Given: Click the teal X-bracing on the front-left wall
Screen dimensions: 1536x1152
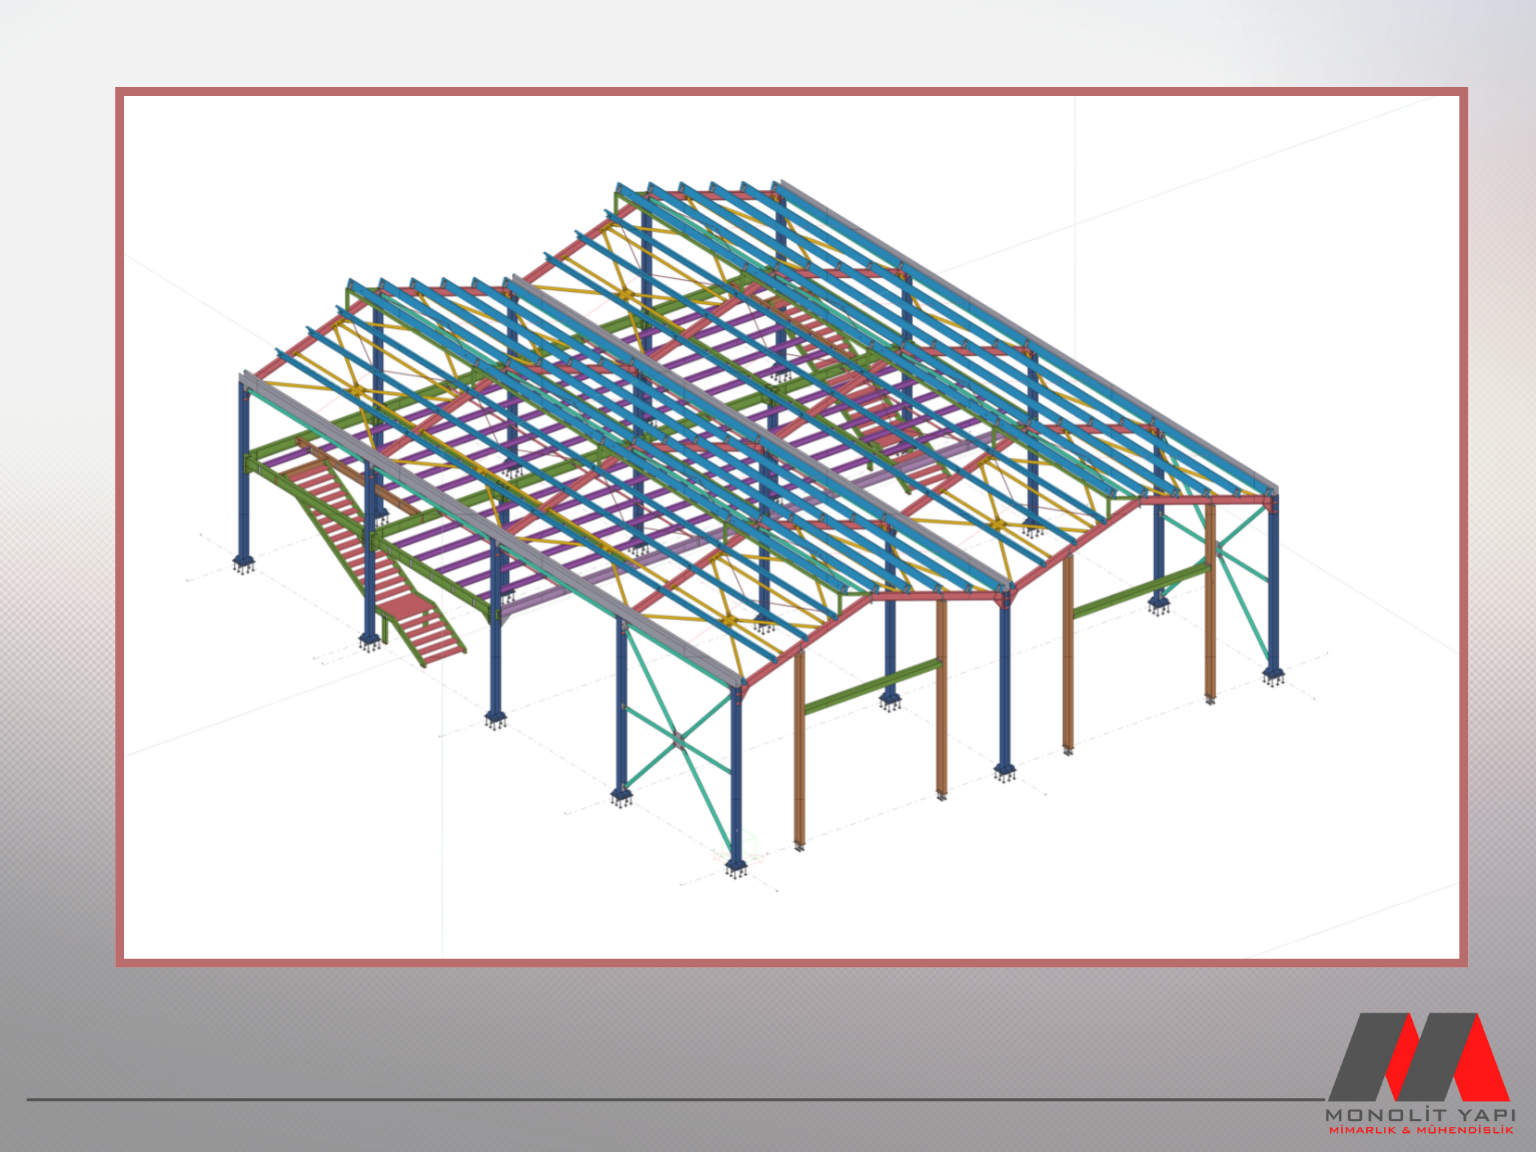Looking at the screenshot, I should (x=678, y=741).
